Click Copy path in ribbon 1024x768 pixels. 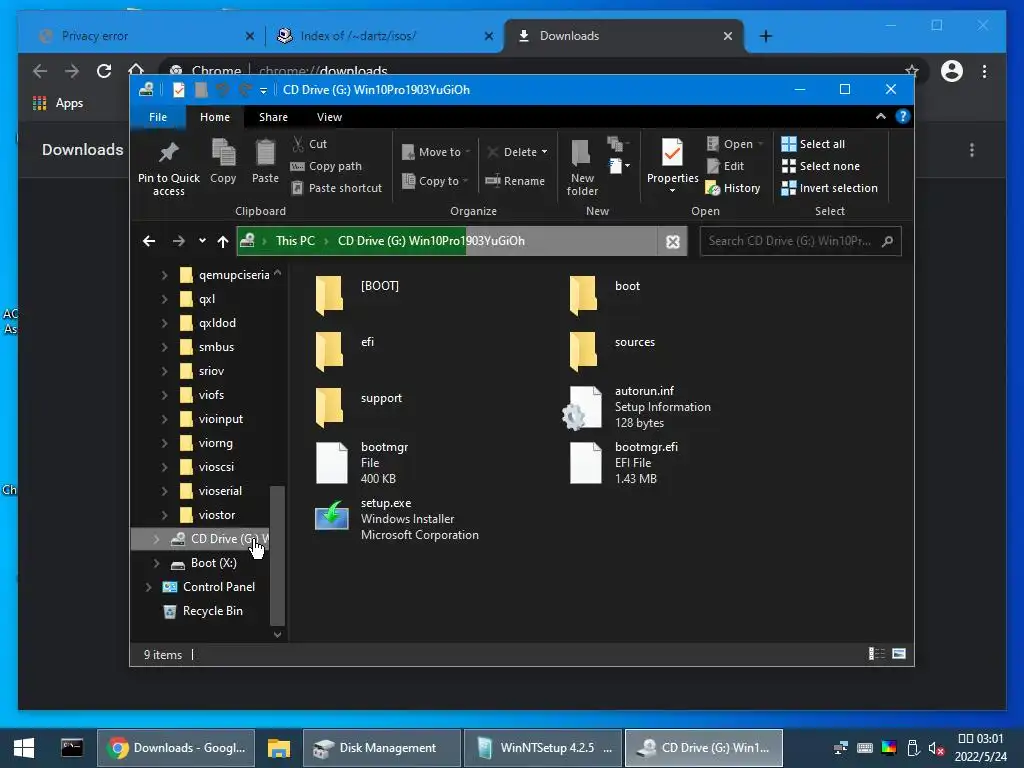(x=326, y=166)
